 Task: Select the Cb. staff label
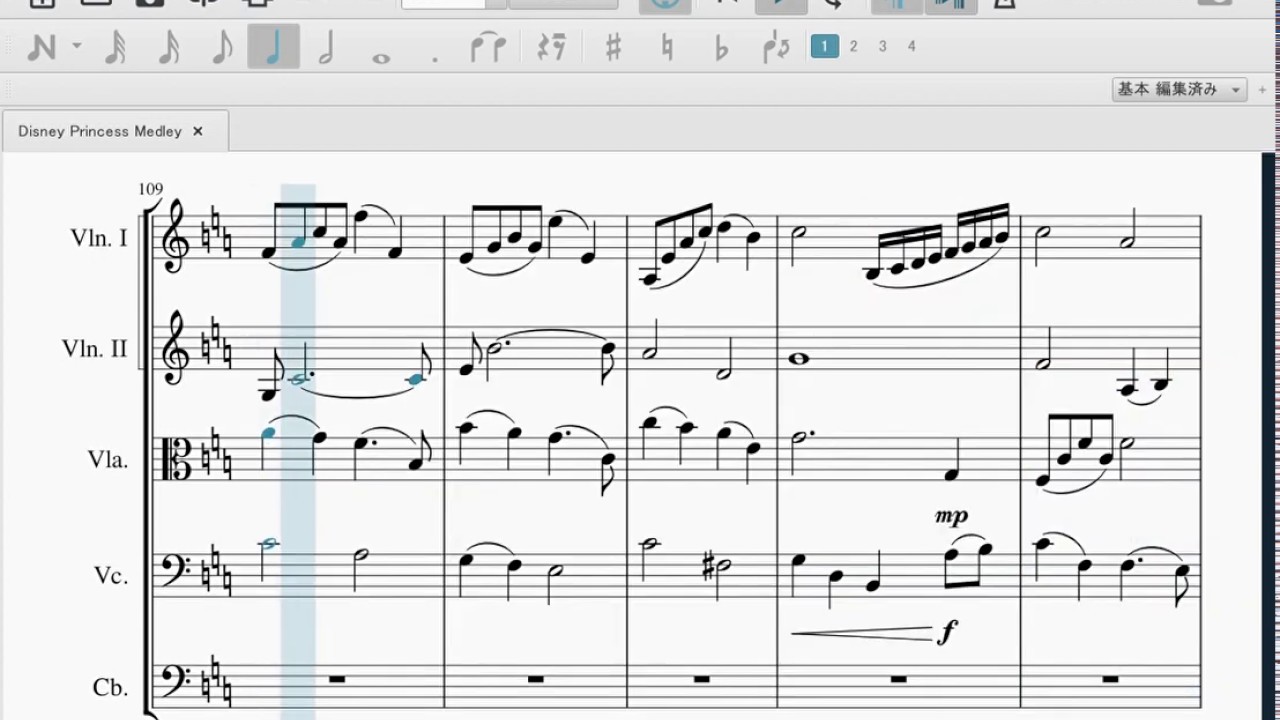coord(111,688)
